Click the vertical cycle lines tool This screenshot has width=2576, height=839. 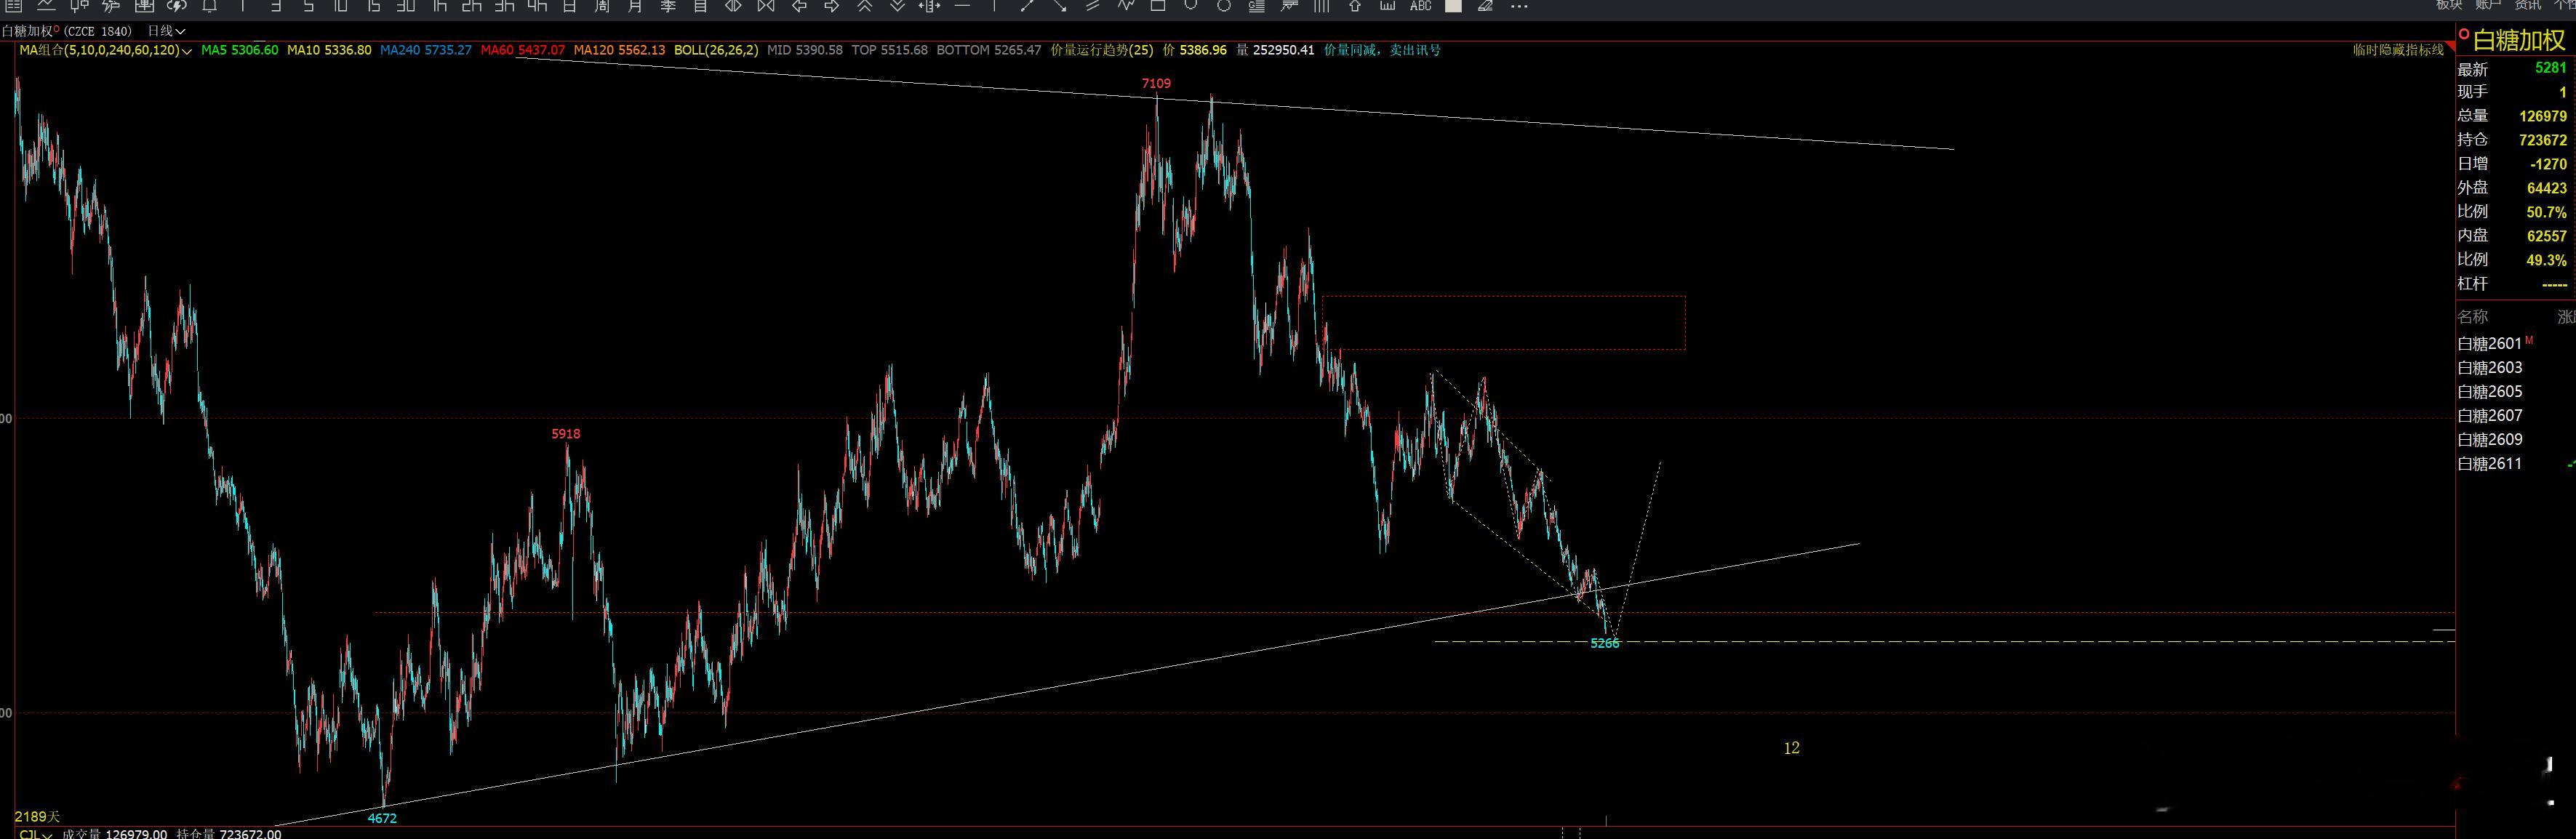click(x=1321, y=6)
